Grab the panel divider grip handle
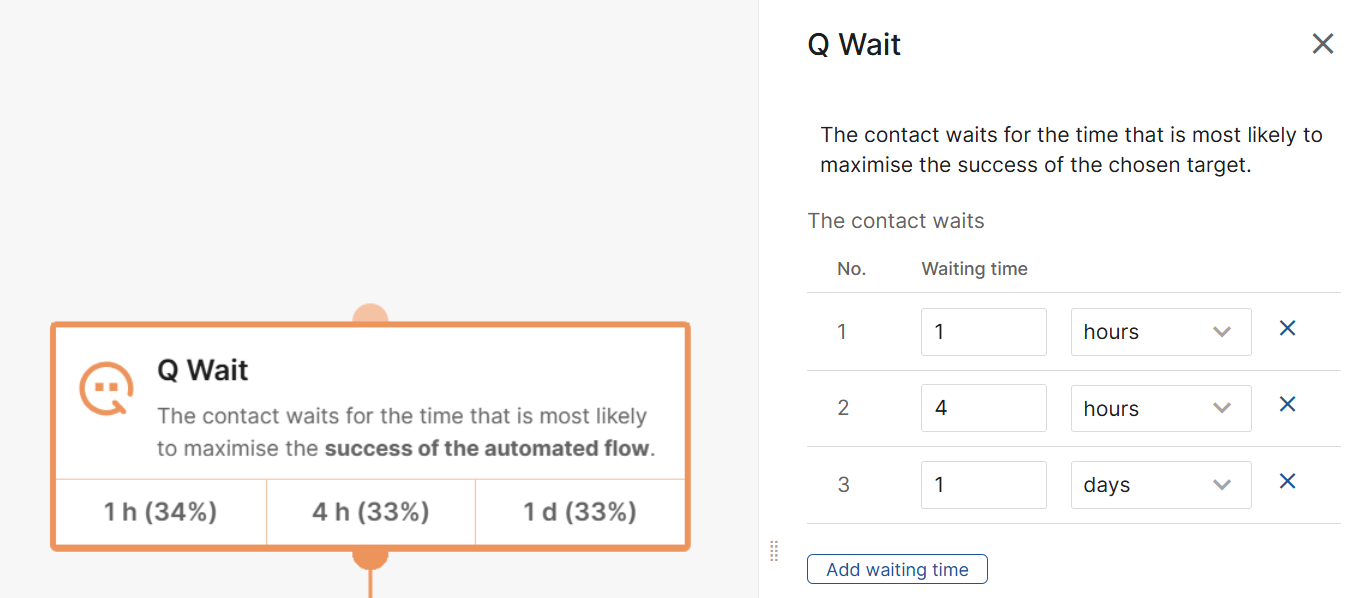The image size is (1372, 598). tap(773, 550)
